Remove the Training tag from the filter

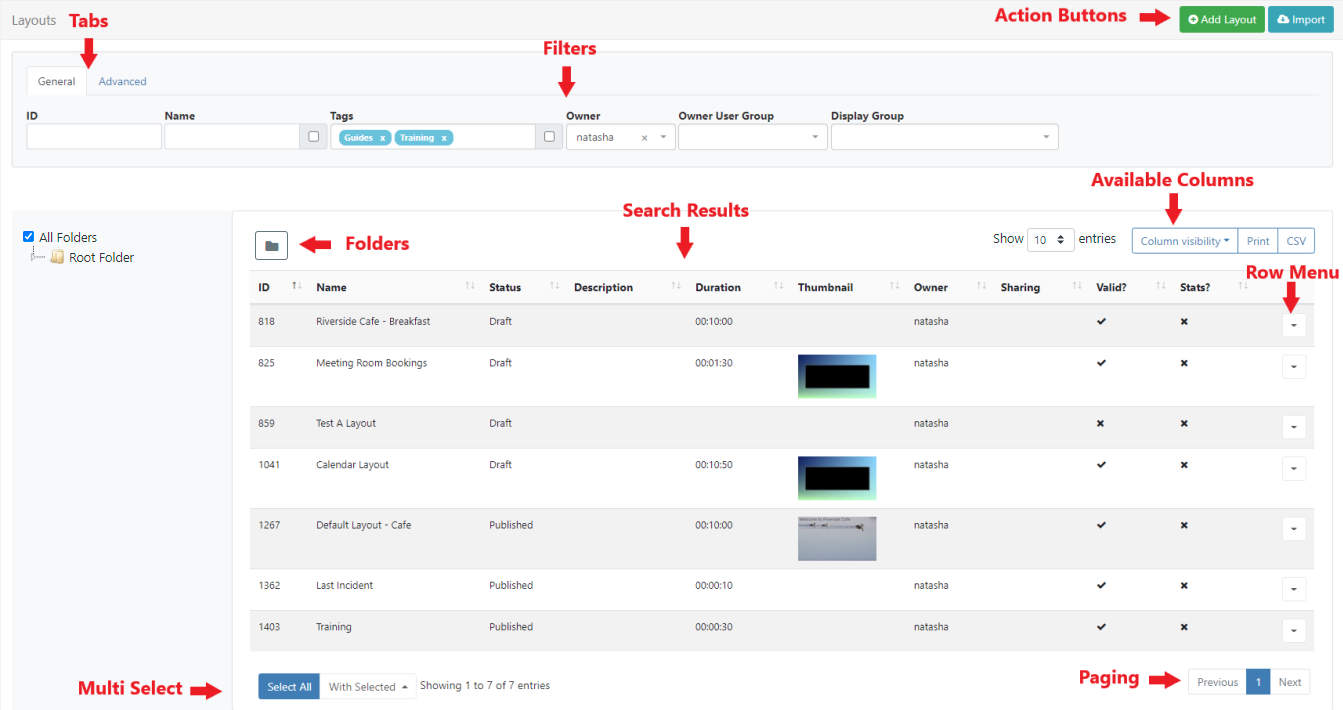point(444,138)
